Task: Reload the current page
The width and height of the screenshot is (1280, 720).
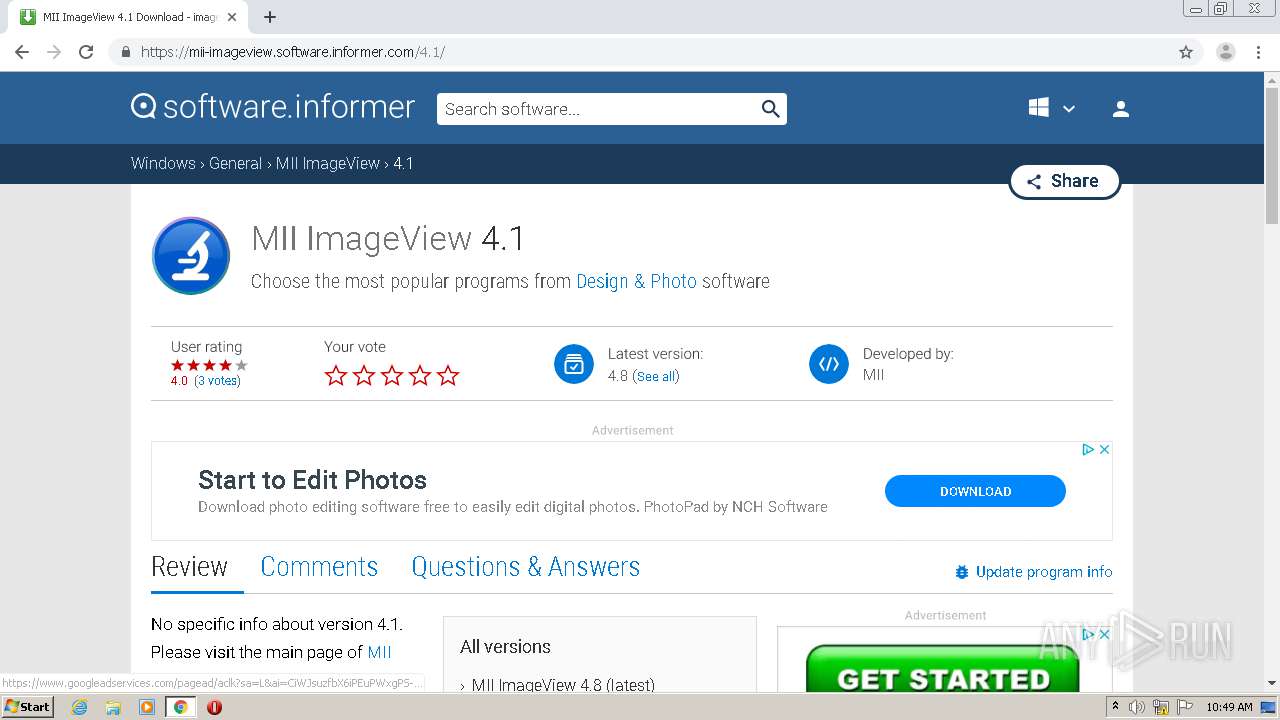Action: pos(86,52)
